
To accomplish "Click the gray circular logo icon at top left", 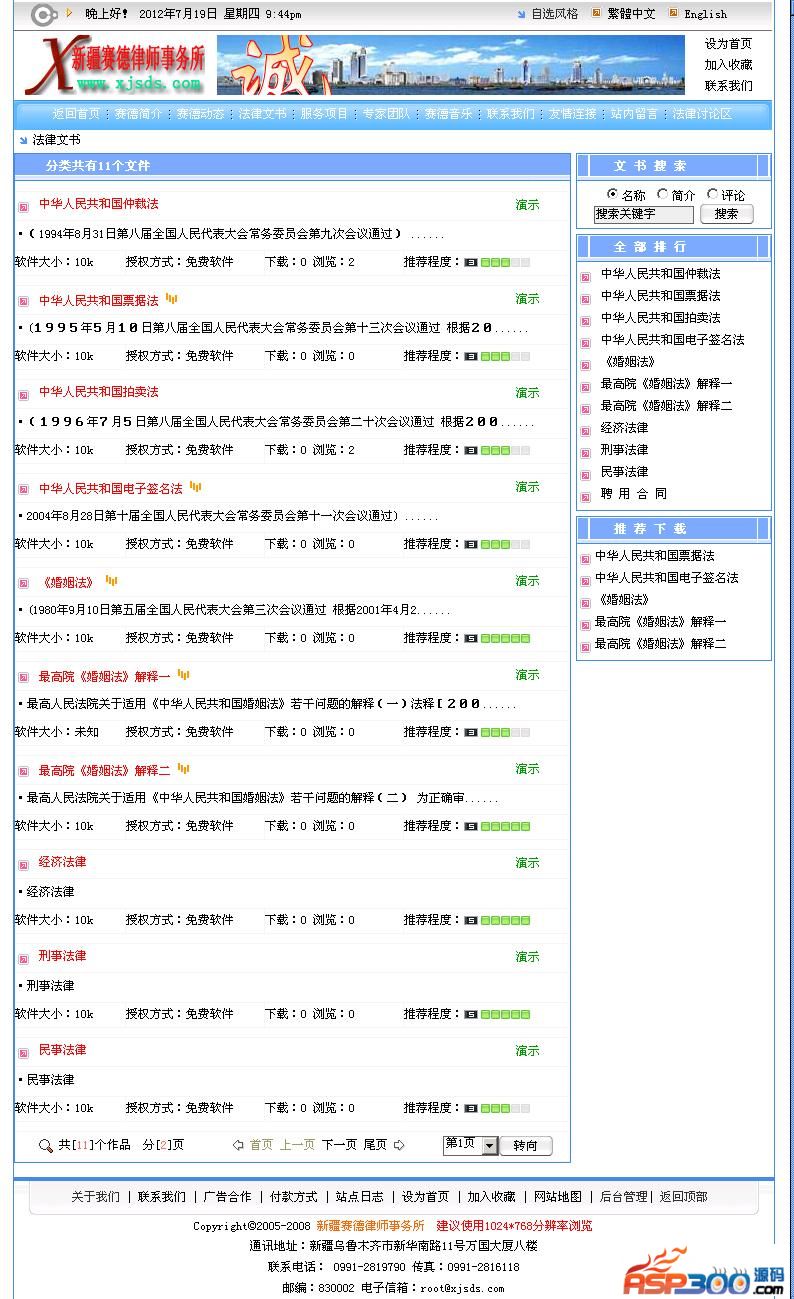I will coord(45,14).
